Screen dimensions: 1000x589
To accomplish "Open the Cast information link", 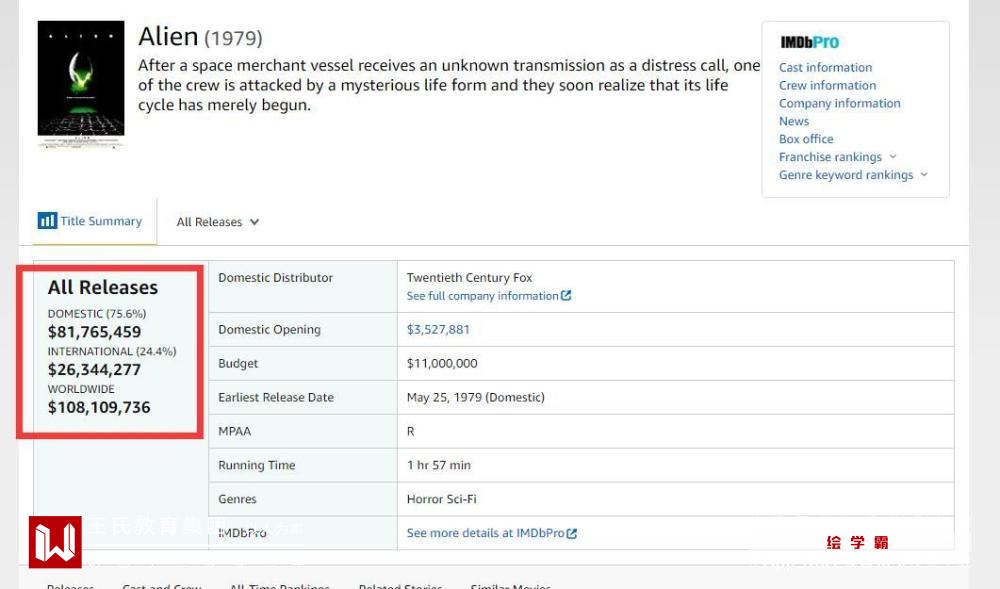I will (825, 67).
